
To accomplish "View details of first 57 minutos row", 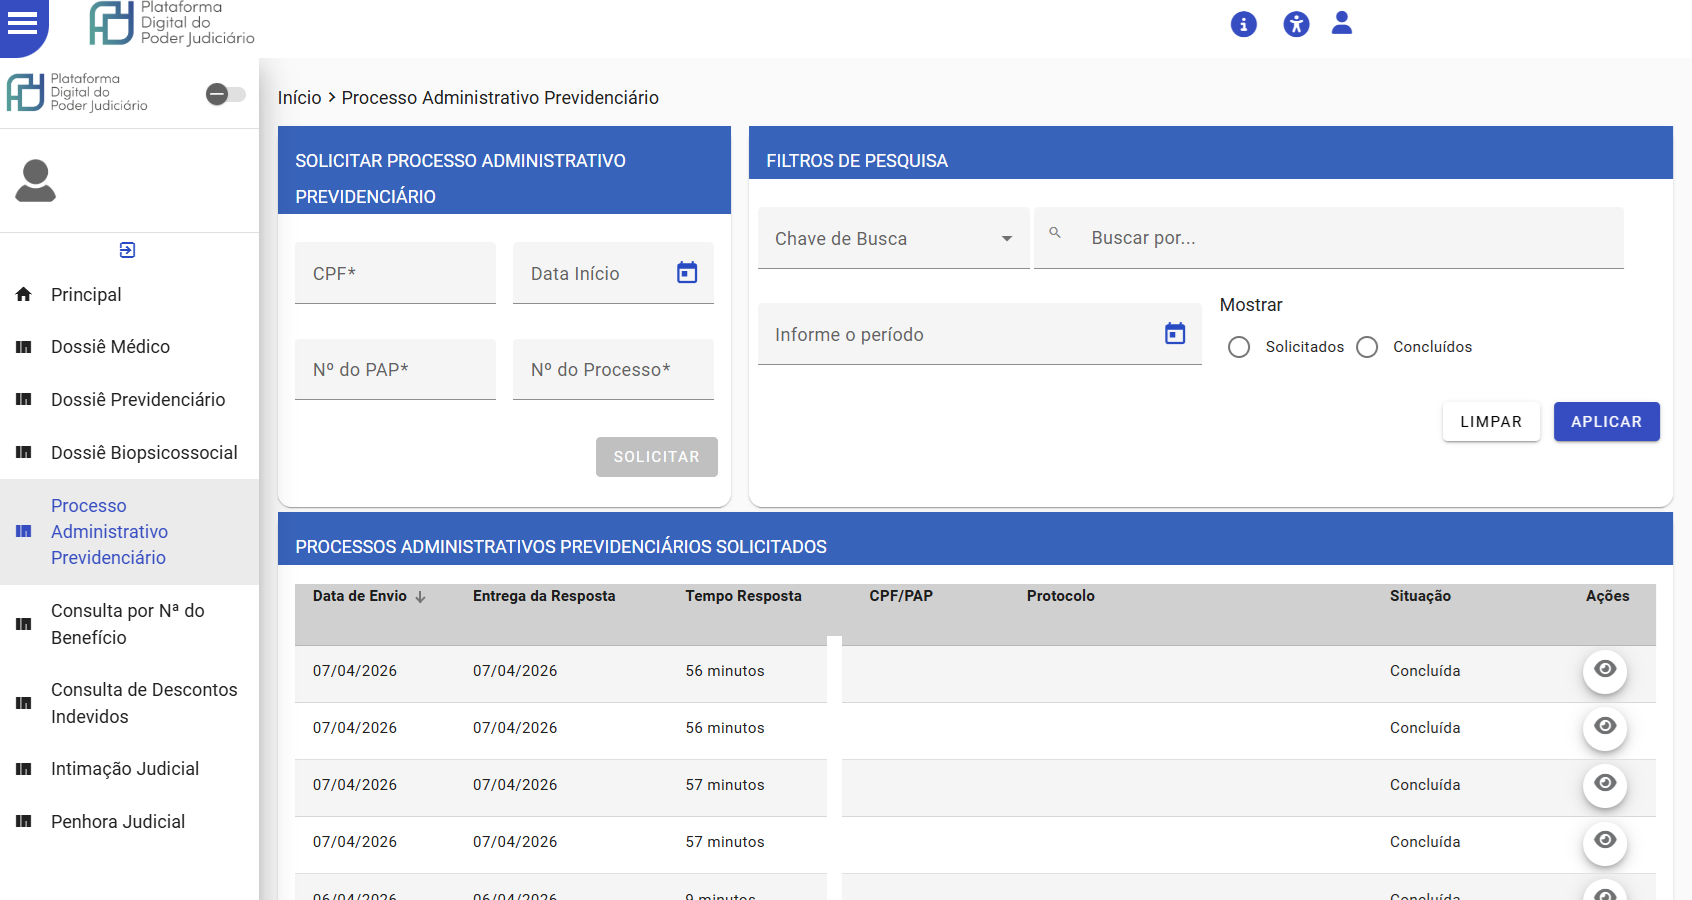I will coord(1605,785).
